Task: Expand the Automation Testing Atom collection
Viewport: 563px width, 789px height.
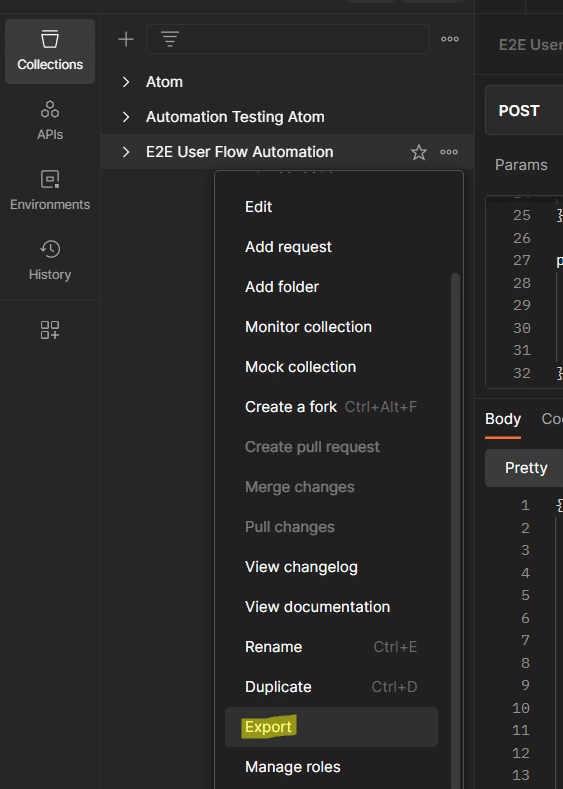Action: (126, 117)
